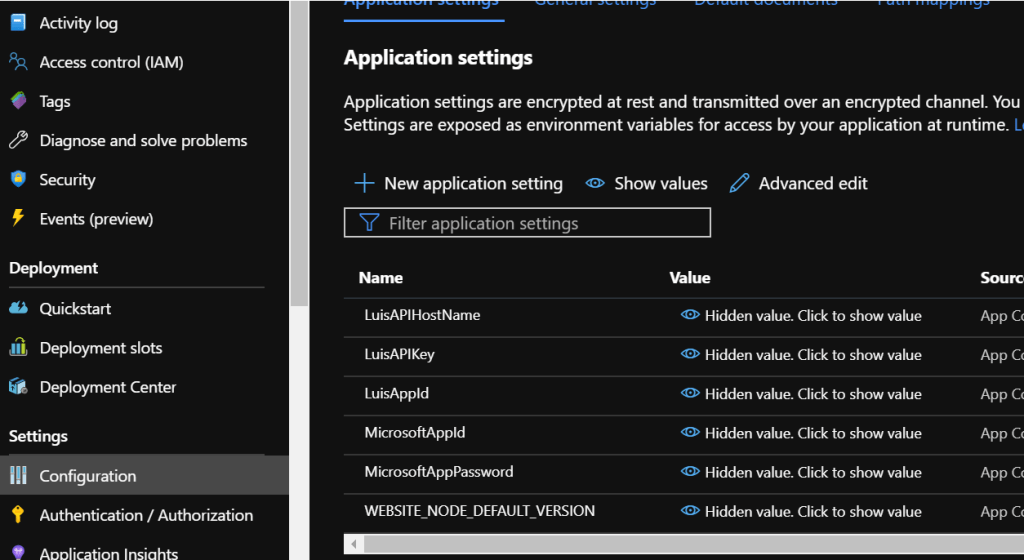Viewport: 1024px width, 560px height.
Task: Open Application Insights from the sidebar
Action: pos(108,552)
